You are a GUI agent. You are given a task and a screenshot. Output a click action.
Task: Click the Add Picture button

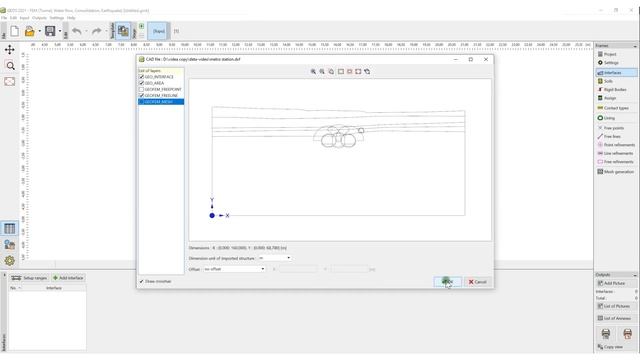(616, 283)
